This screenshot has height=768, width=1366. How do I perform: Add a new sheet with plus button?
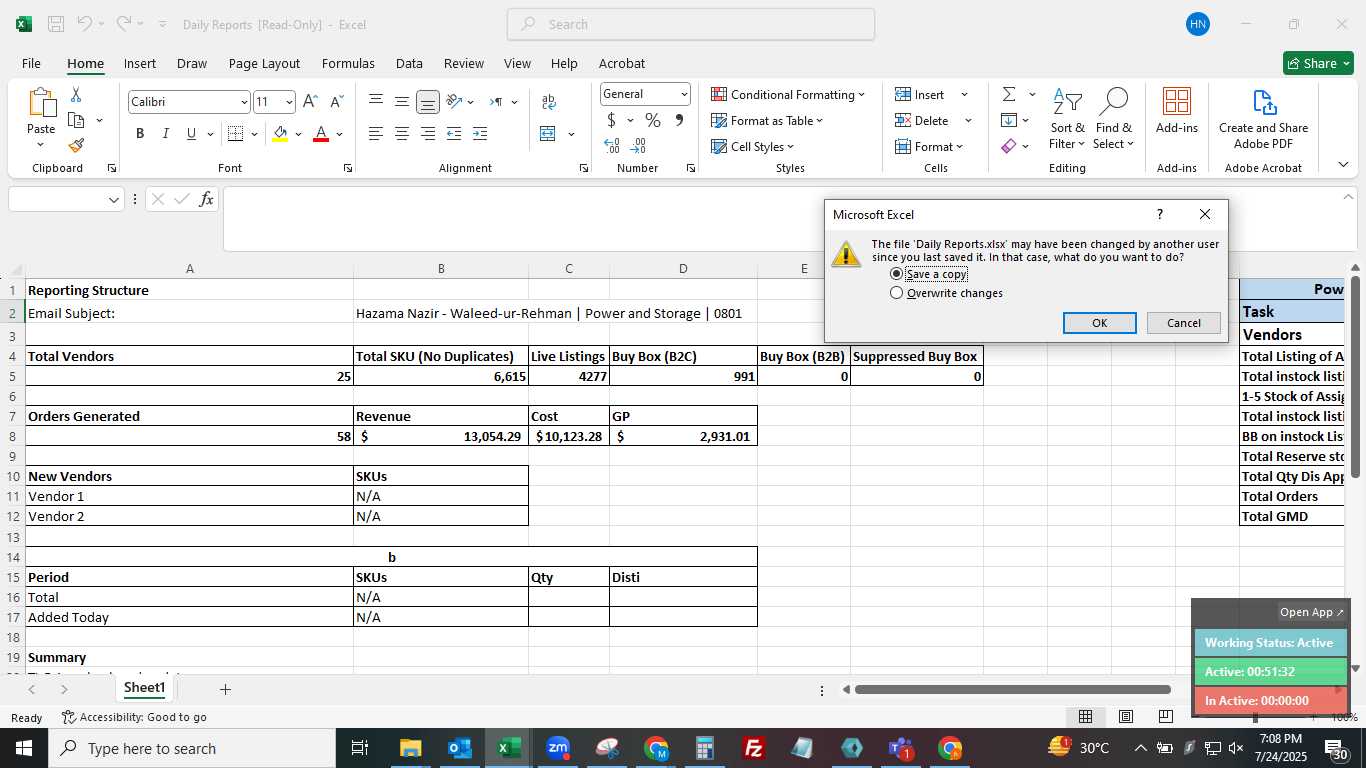(225, 689)
